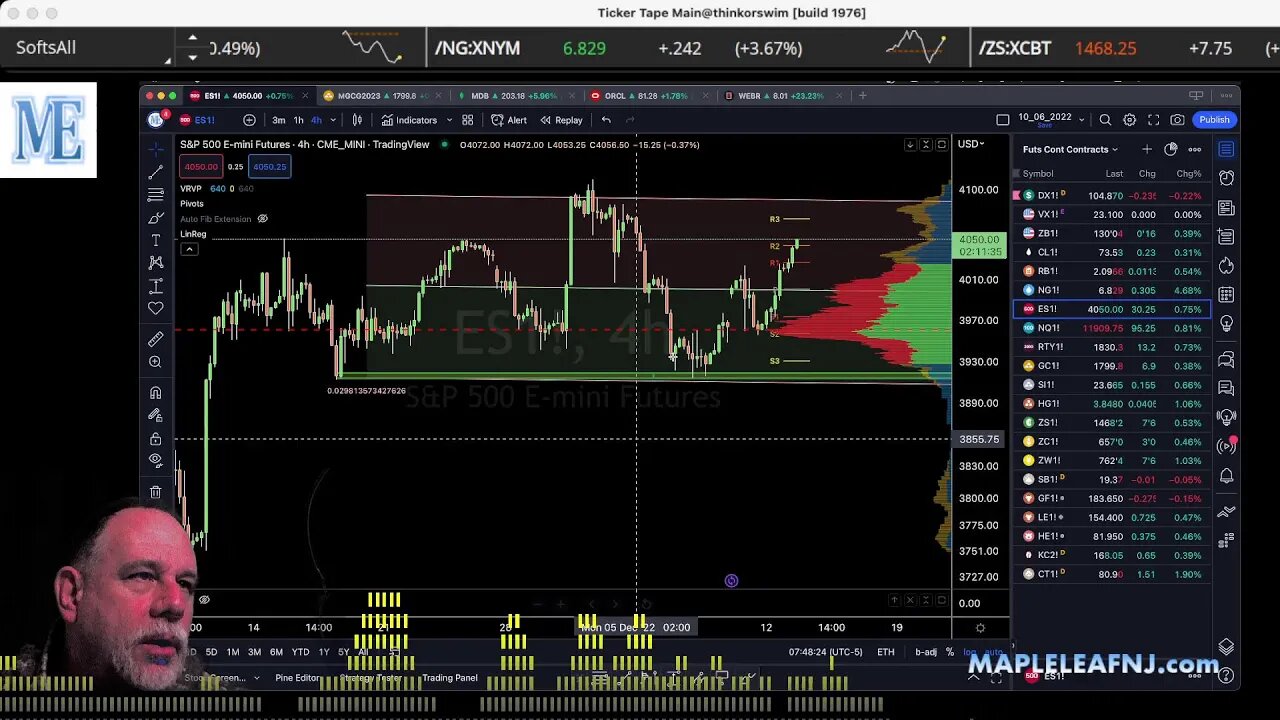
Task: Open the patterns drawing tools
Action: point(155,263)
